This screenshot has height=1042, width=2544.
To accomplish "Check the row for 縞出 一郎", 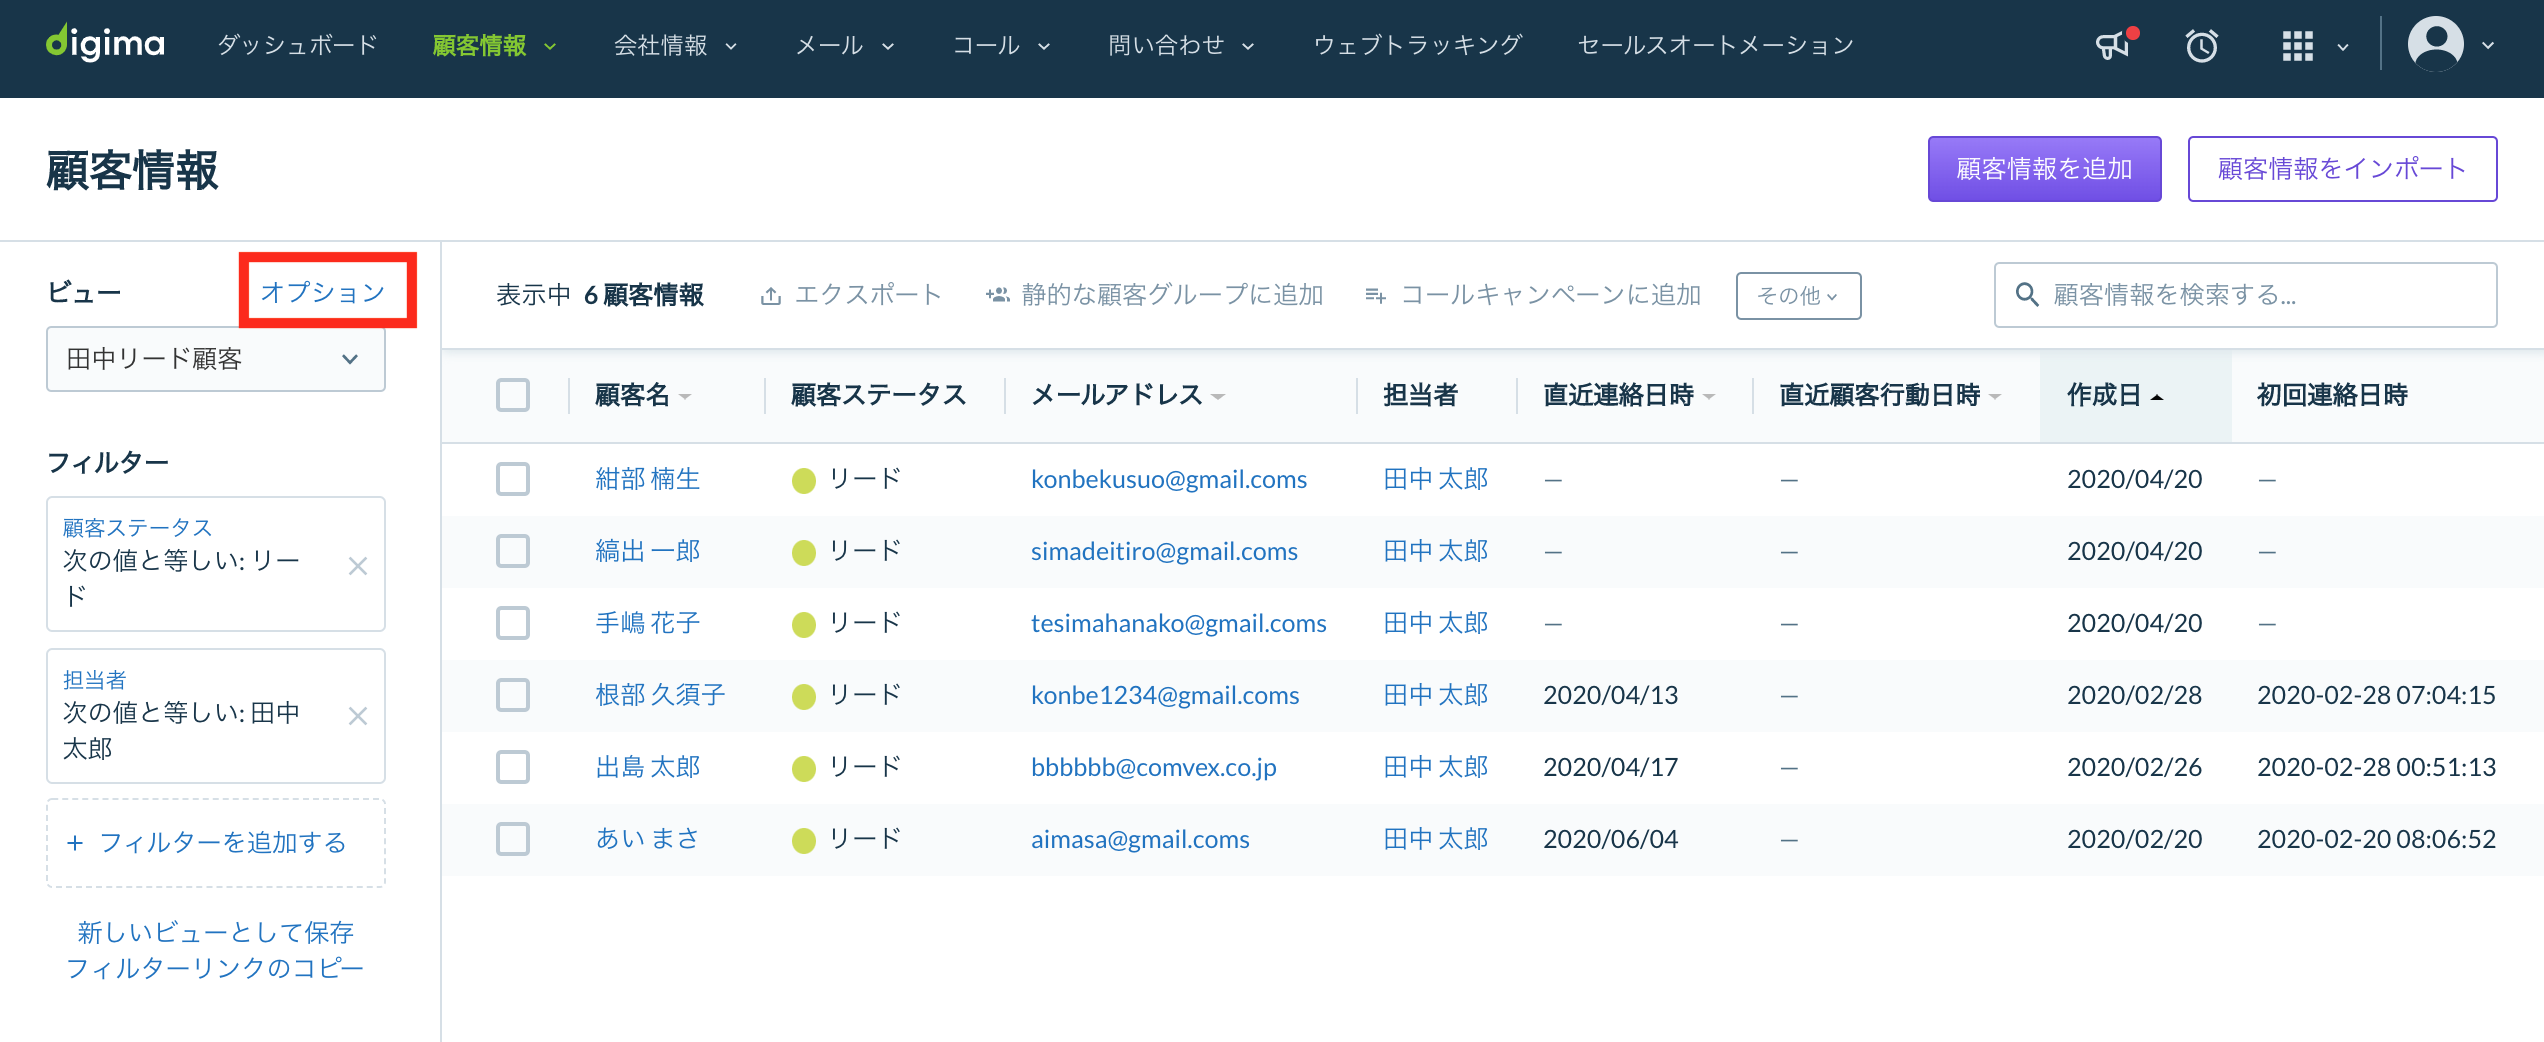I will point(513,551).
